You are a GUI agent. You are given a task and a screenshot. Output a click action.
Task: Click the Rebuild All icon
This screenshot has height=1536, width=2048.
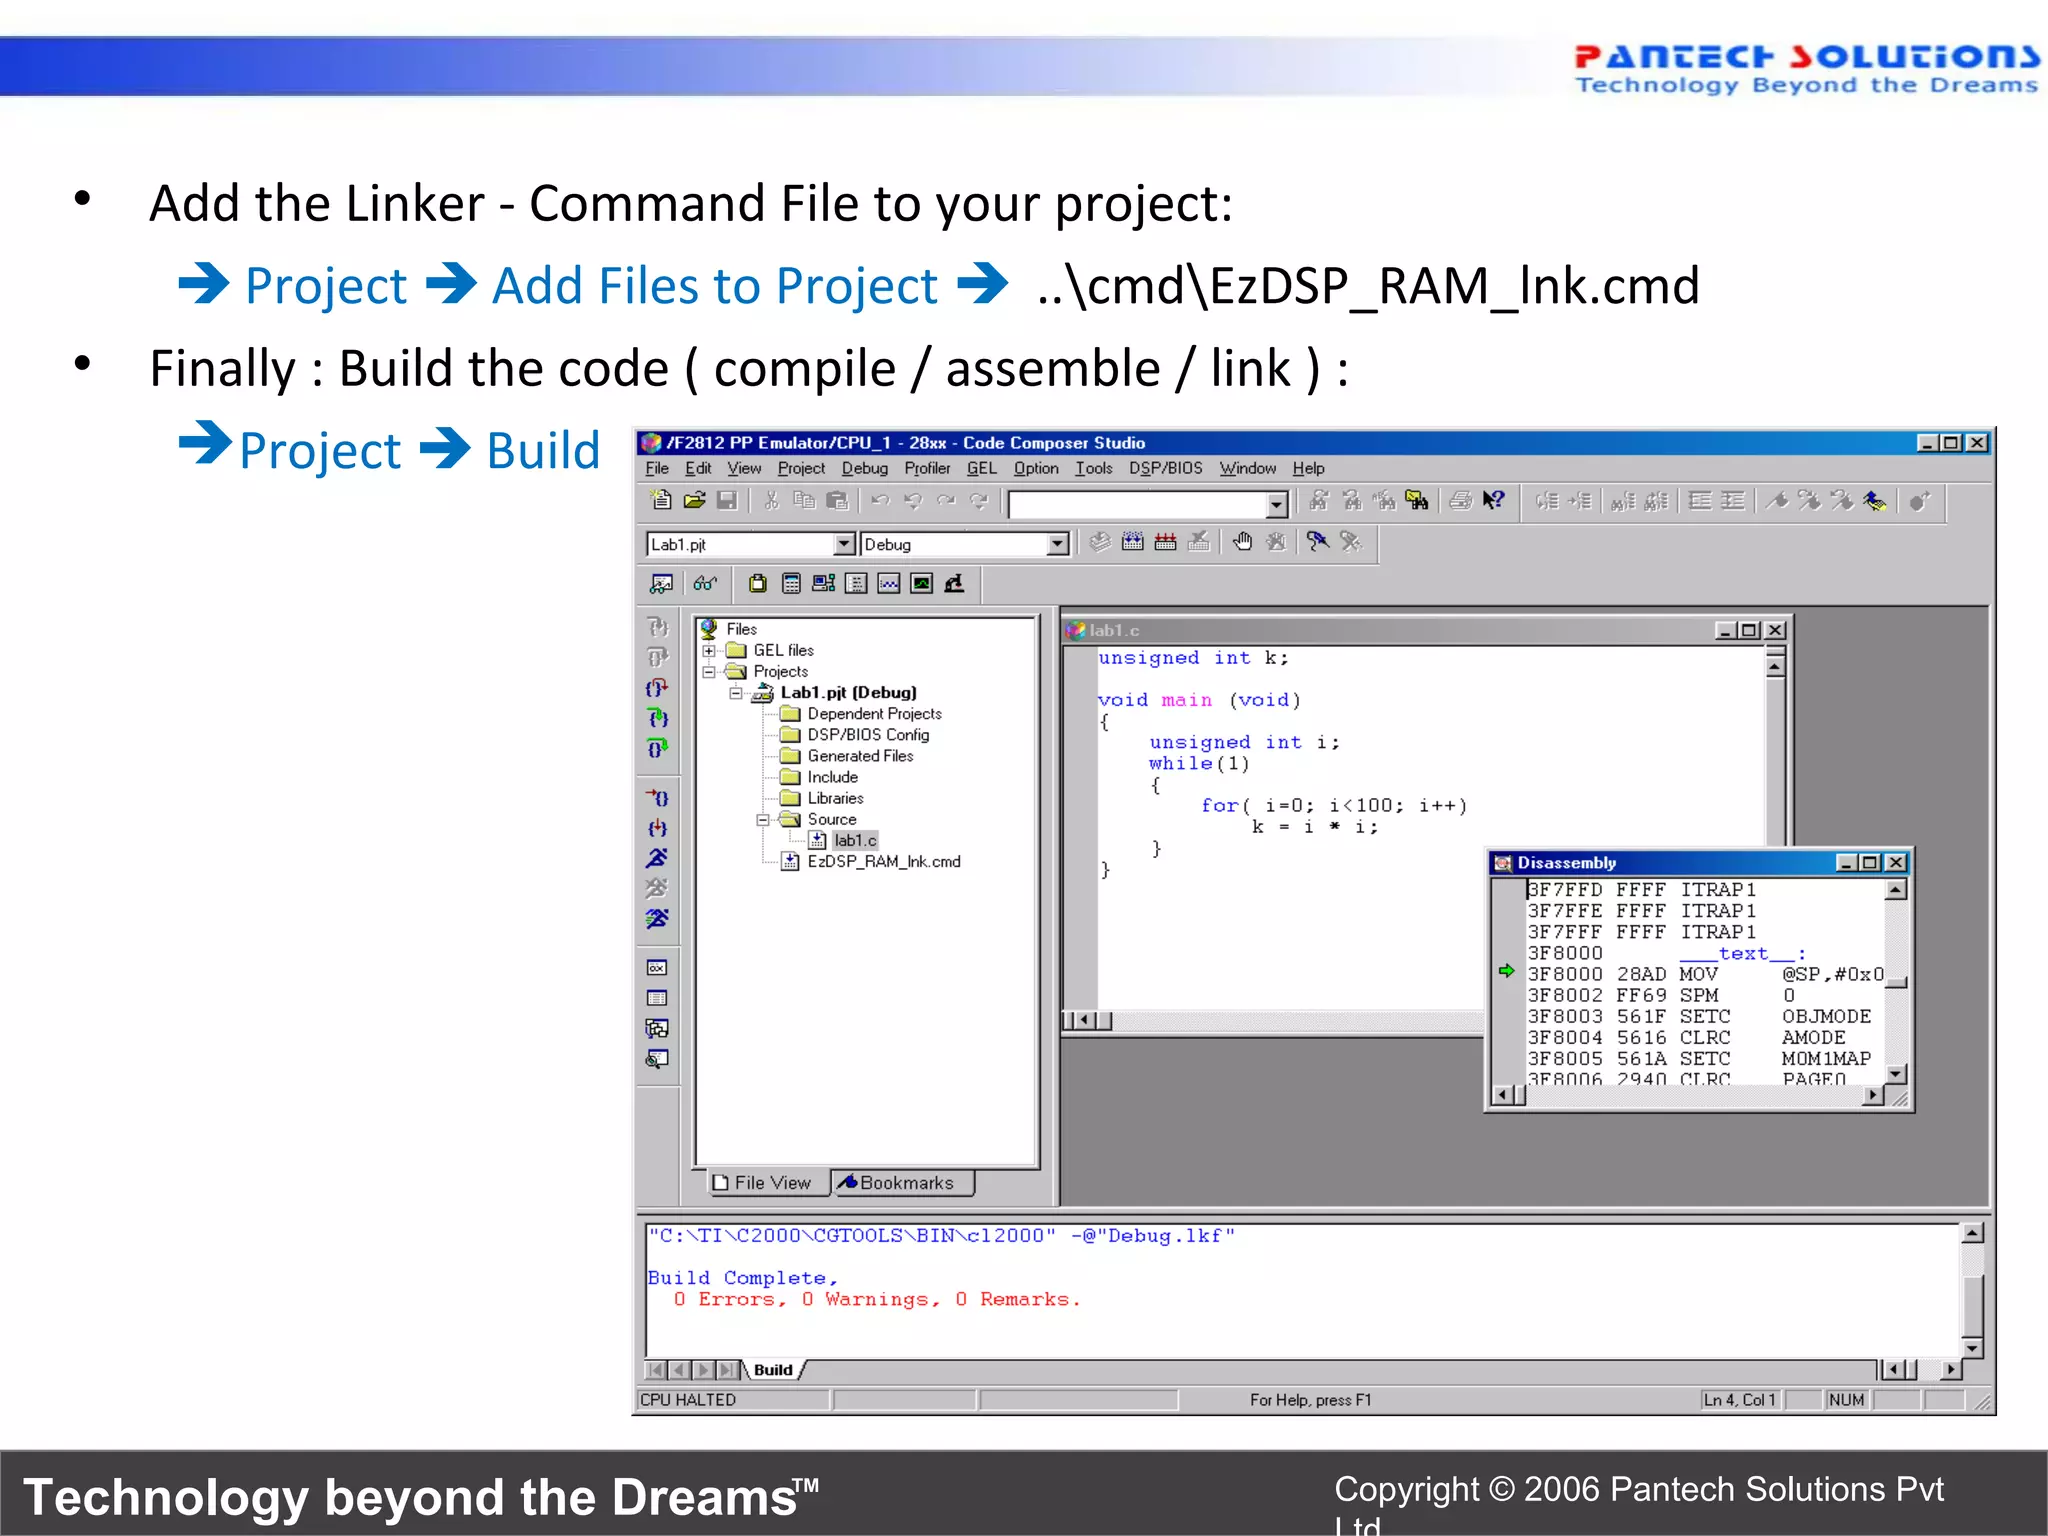pos(1166,542)
